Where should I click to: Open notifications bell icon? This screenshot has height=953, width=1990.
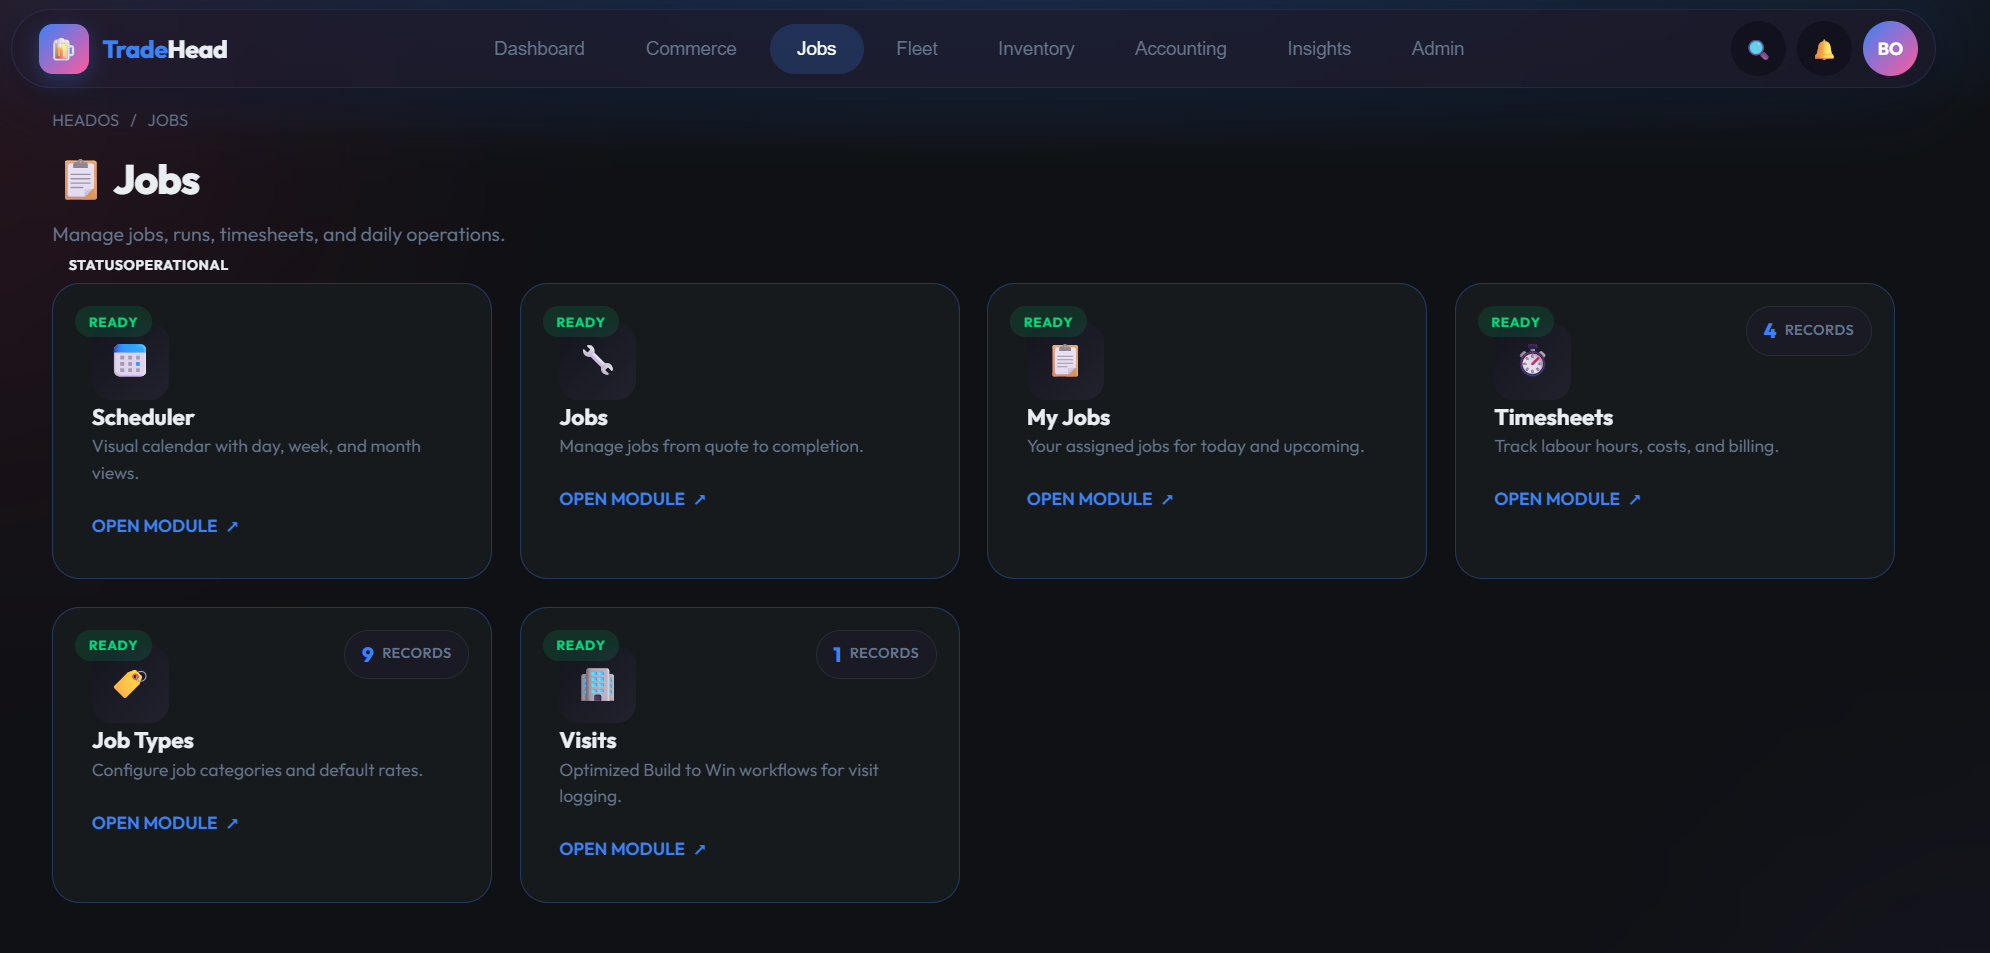[x=1824, y=49]
